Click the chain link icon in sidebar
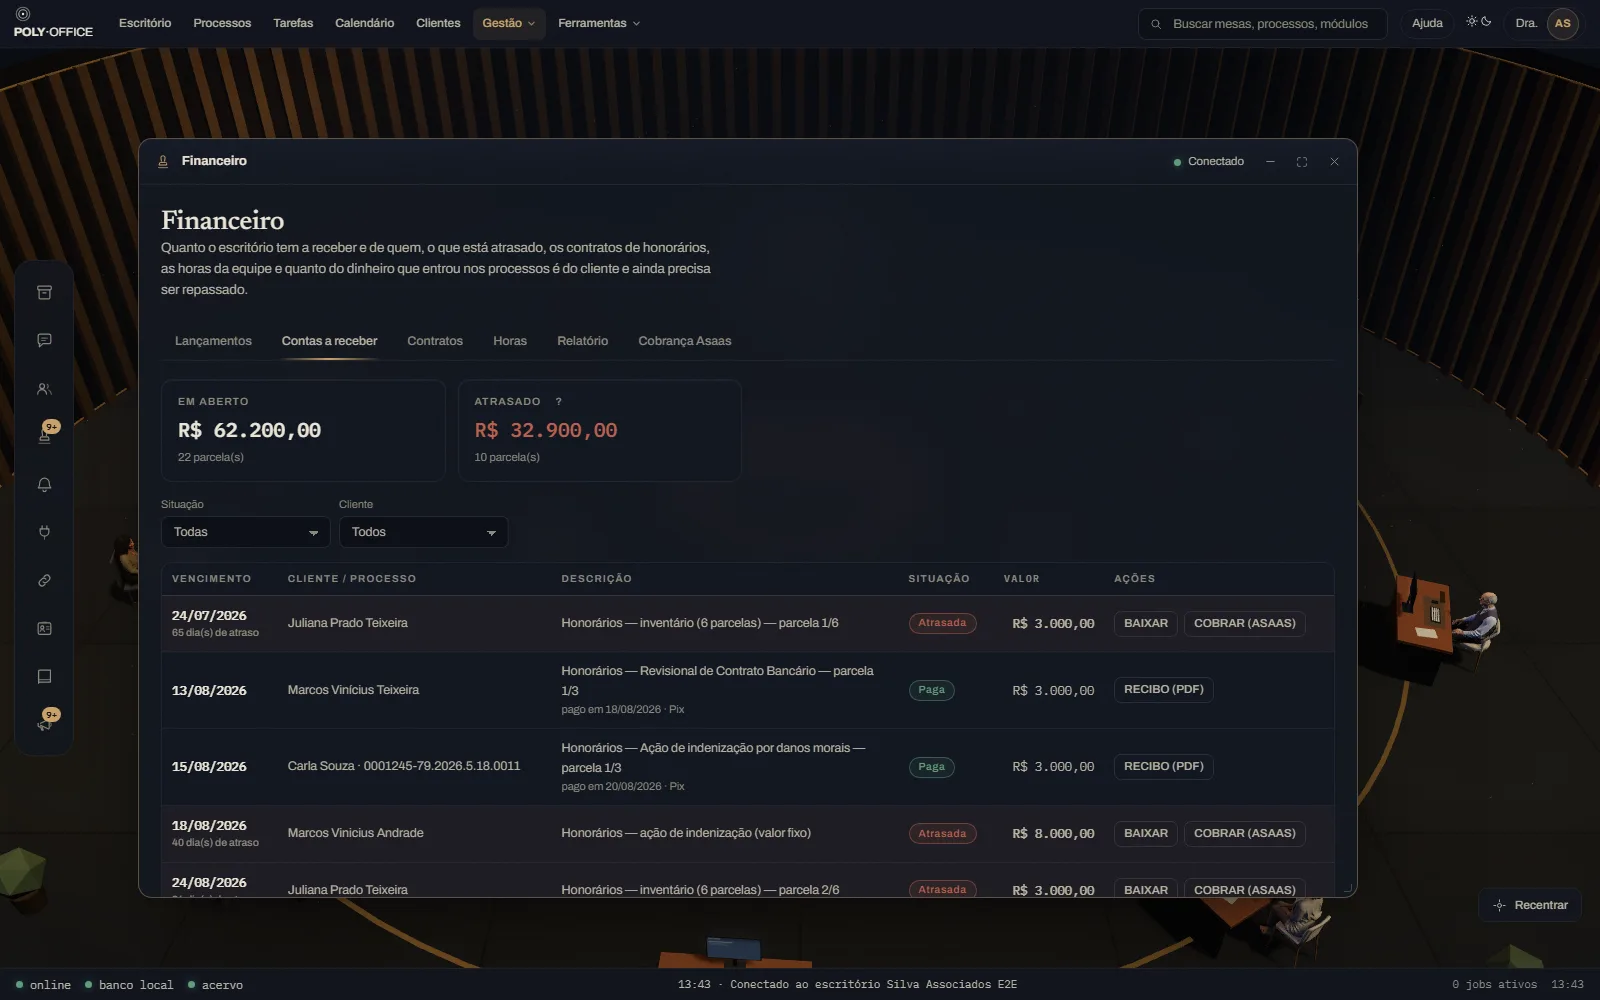 tap(44, 580)
